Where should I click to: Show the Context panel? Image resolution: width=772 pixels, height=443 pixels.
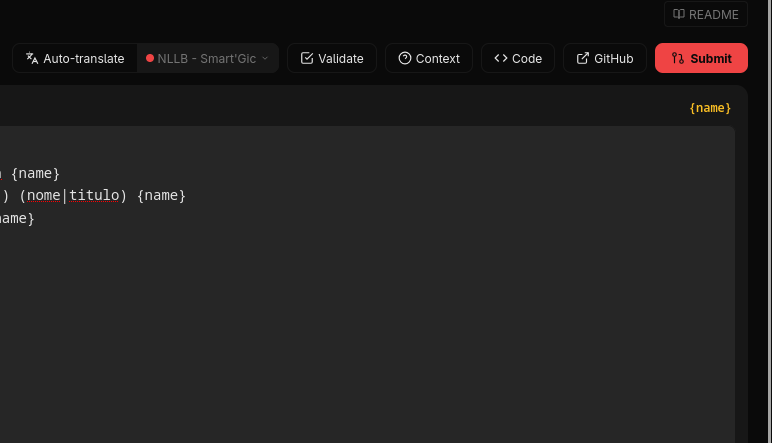tap(429, 58)
